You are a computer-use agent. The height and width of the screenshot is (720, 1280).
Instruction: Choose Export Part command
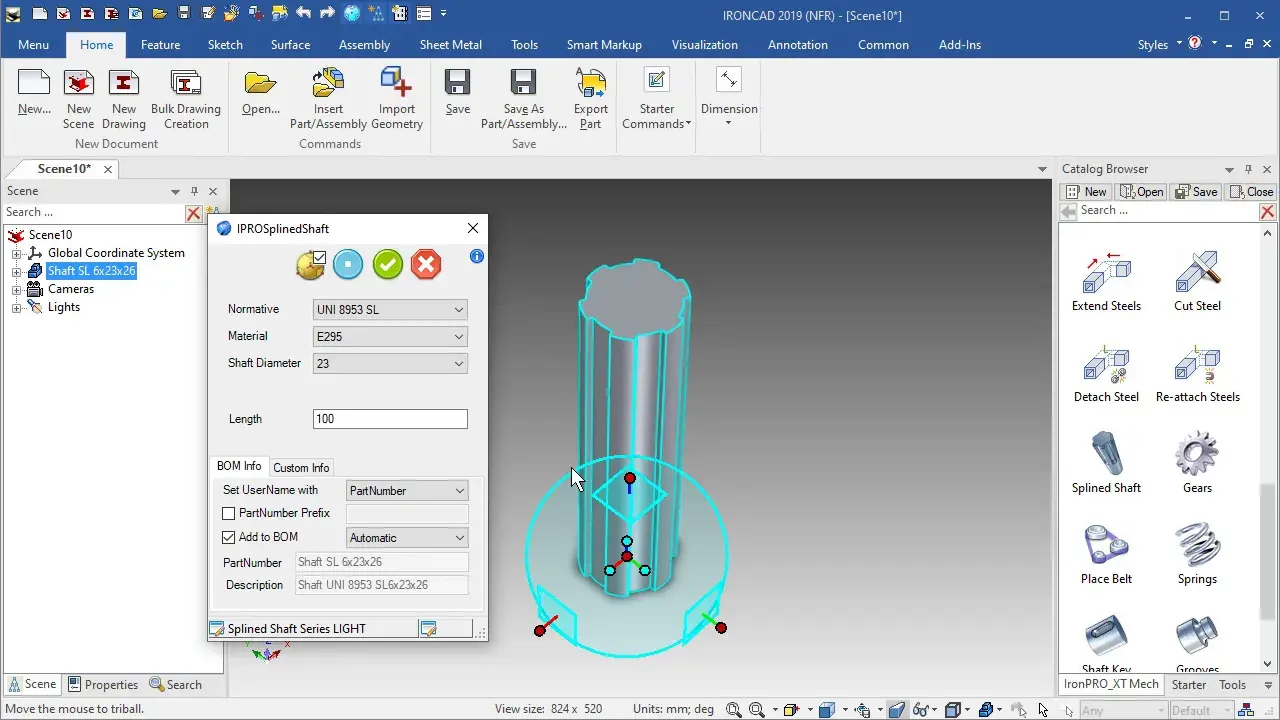click(x=591, y=100)
